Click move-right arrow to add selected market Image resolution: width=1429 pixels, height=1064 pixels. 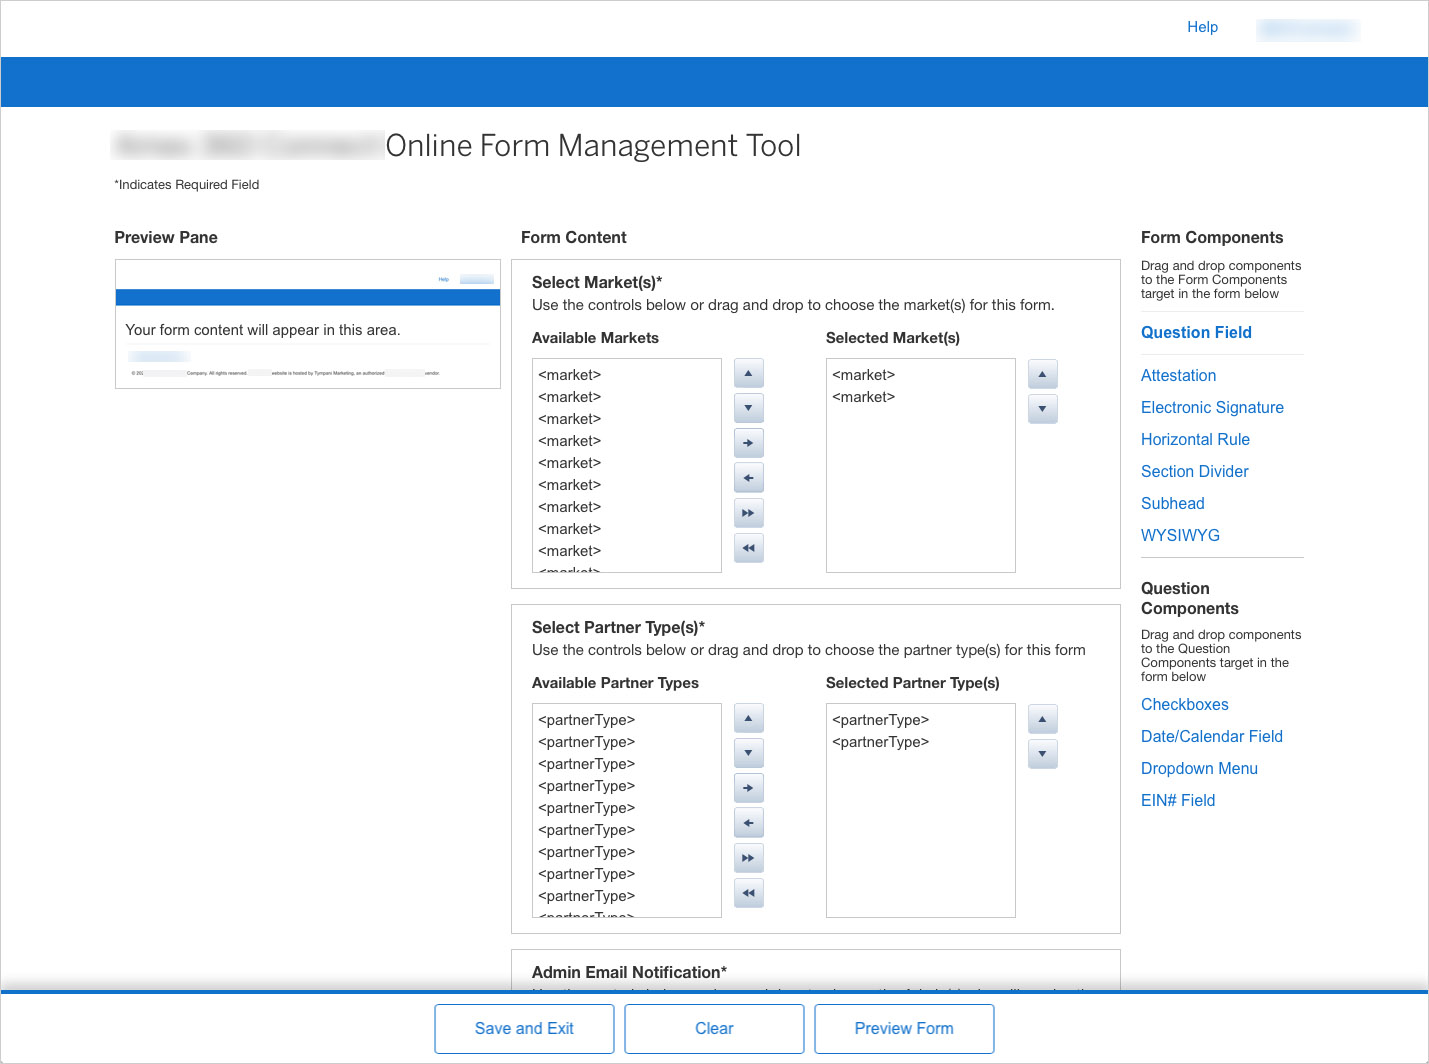[x=748, y=443]
